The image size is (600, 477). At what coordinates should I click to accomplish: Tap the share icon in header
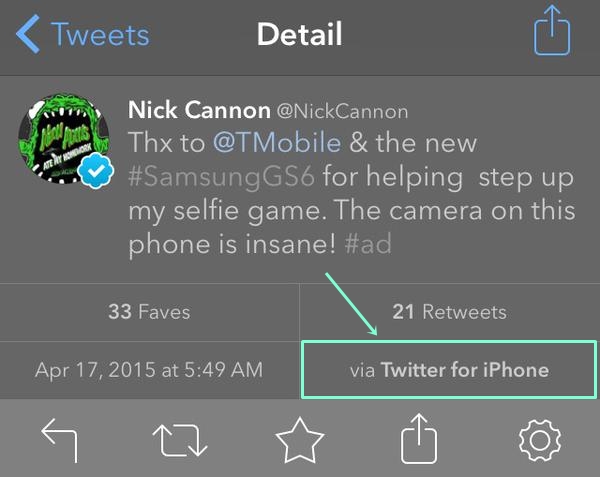(552, 30)
